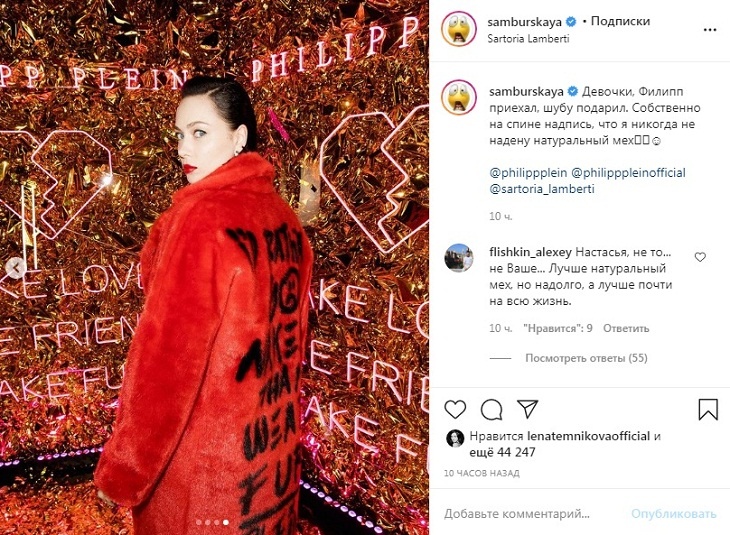Save the post with the bookmark icon

pyautogui.click(x=708, y=409)
